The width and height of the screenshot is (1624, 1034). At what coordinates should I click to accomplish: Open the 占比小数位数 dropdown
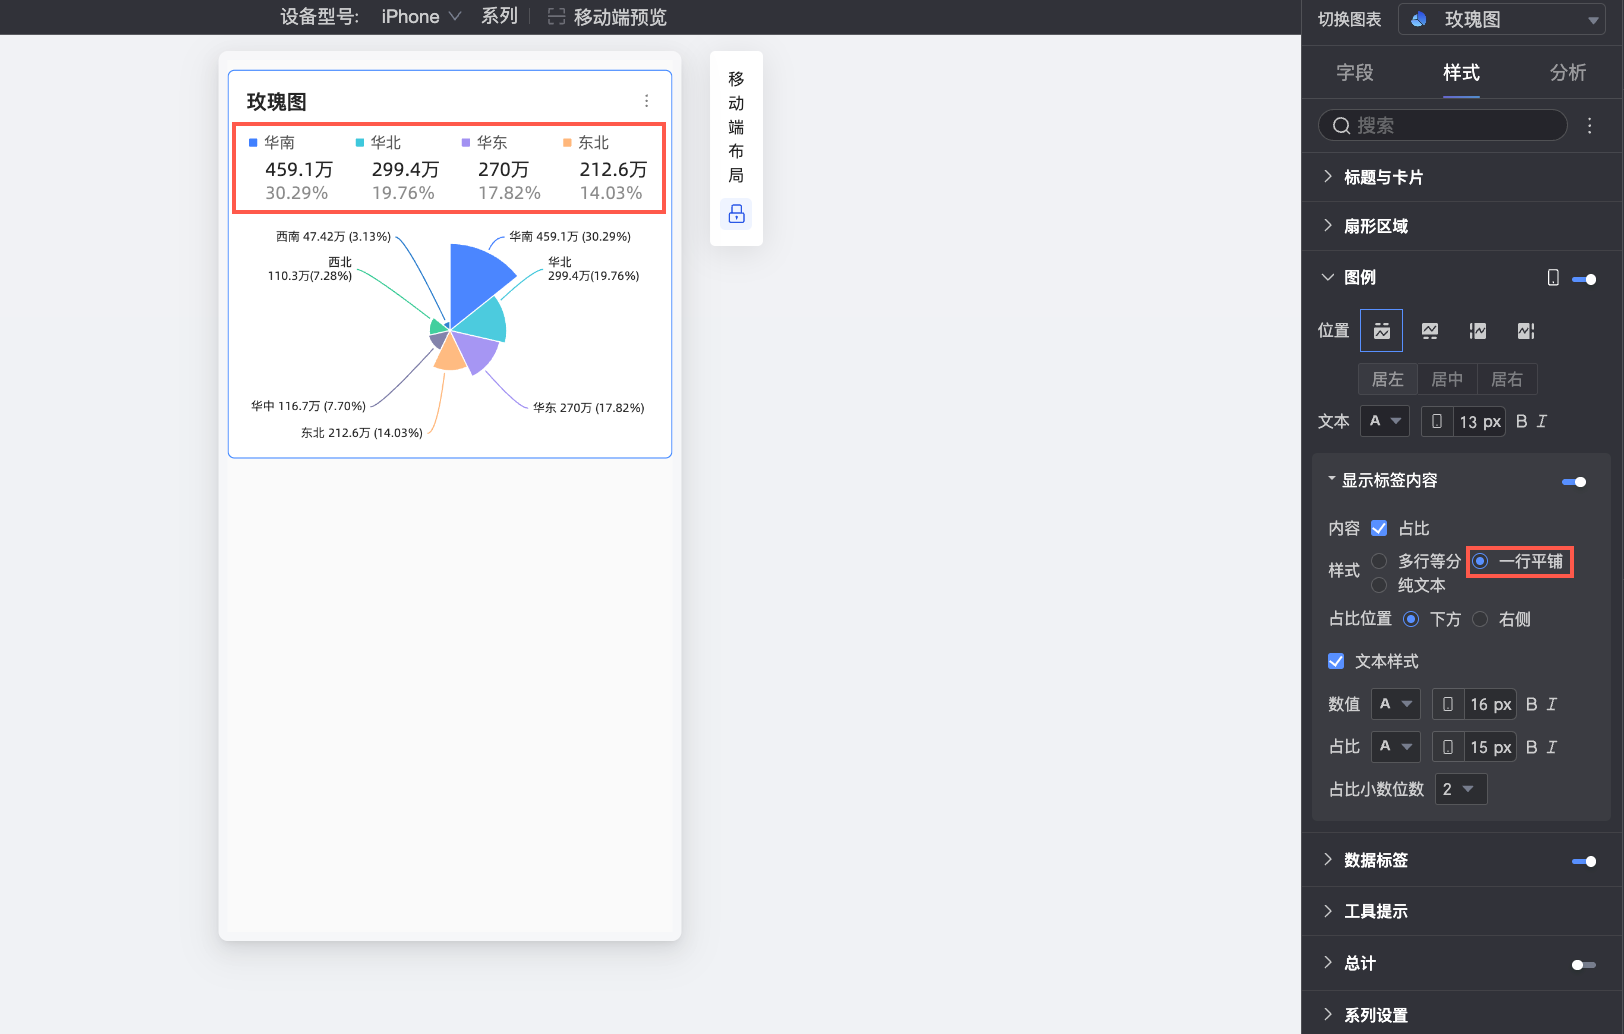click(1461, 789)
